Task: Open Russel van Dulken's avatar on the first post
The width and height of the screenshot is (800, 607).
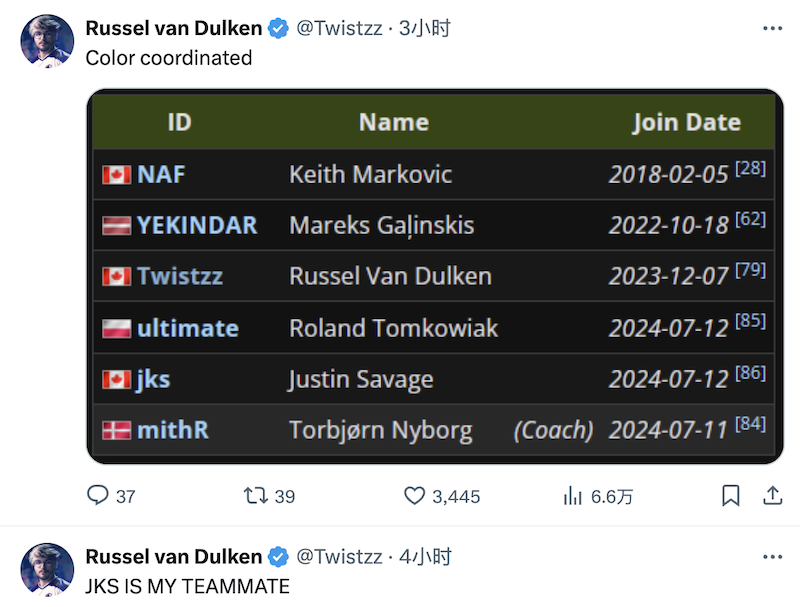Action: [47, 42]
